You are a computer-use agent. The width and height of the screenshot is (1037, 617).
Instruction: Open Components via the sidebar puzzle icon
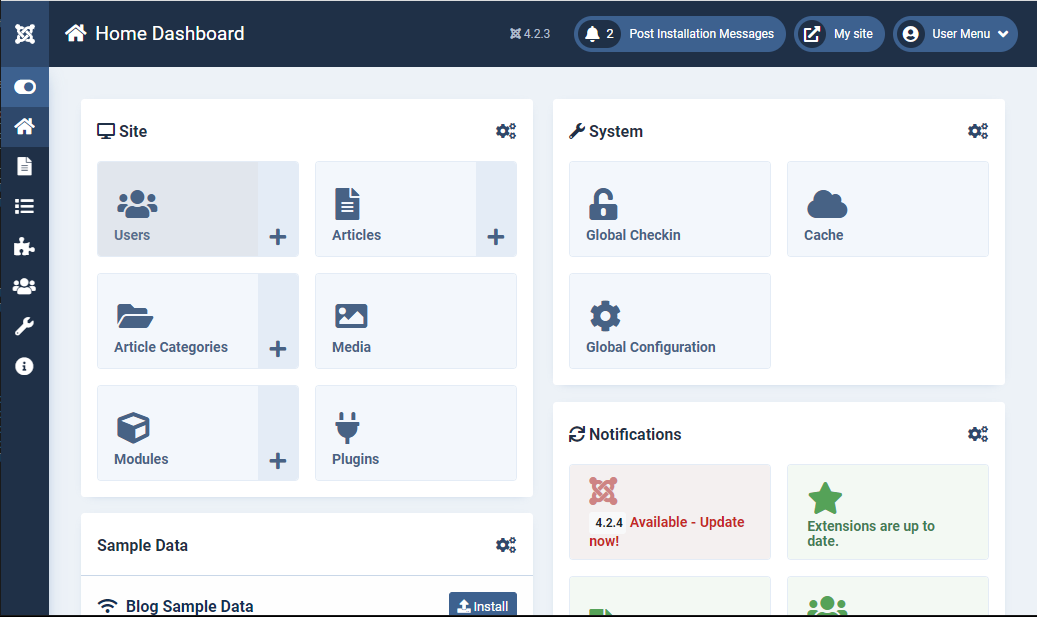point(24,246)
